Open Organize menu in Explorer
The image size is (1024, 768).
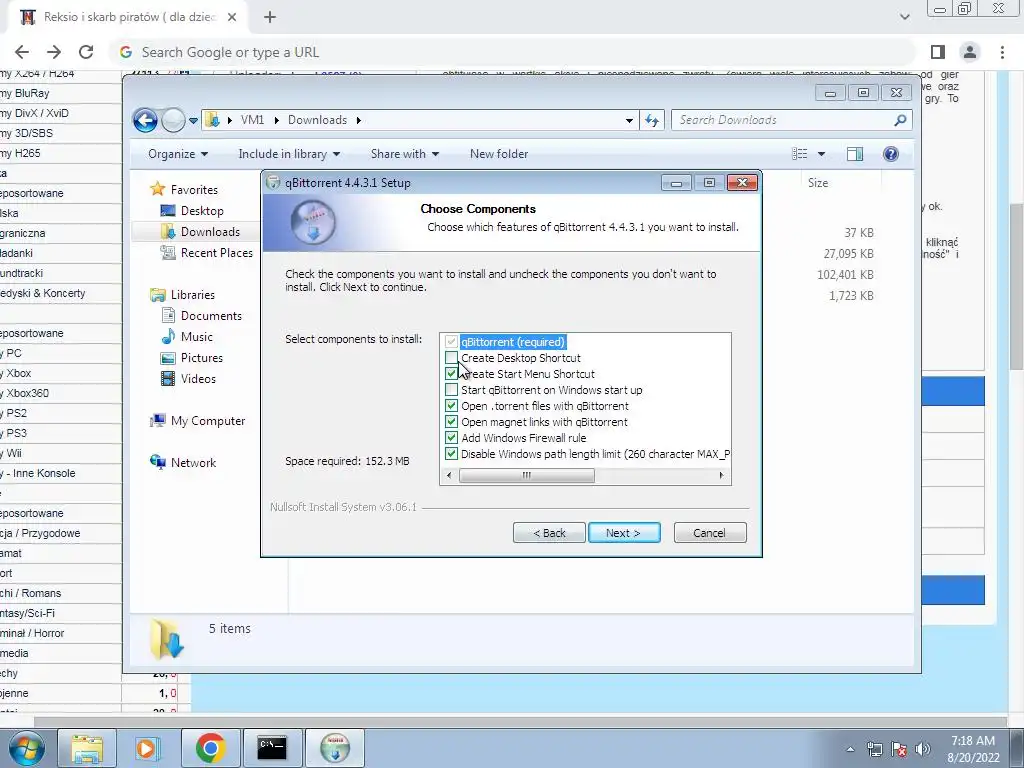click(178, 154)
